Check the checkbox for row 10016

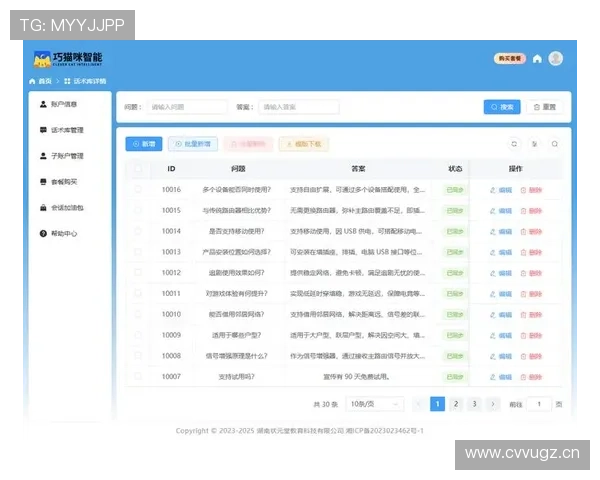tap(138, 189)
